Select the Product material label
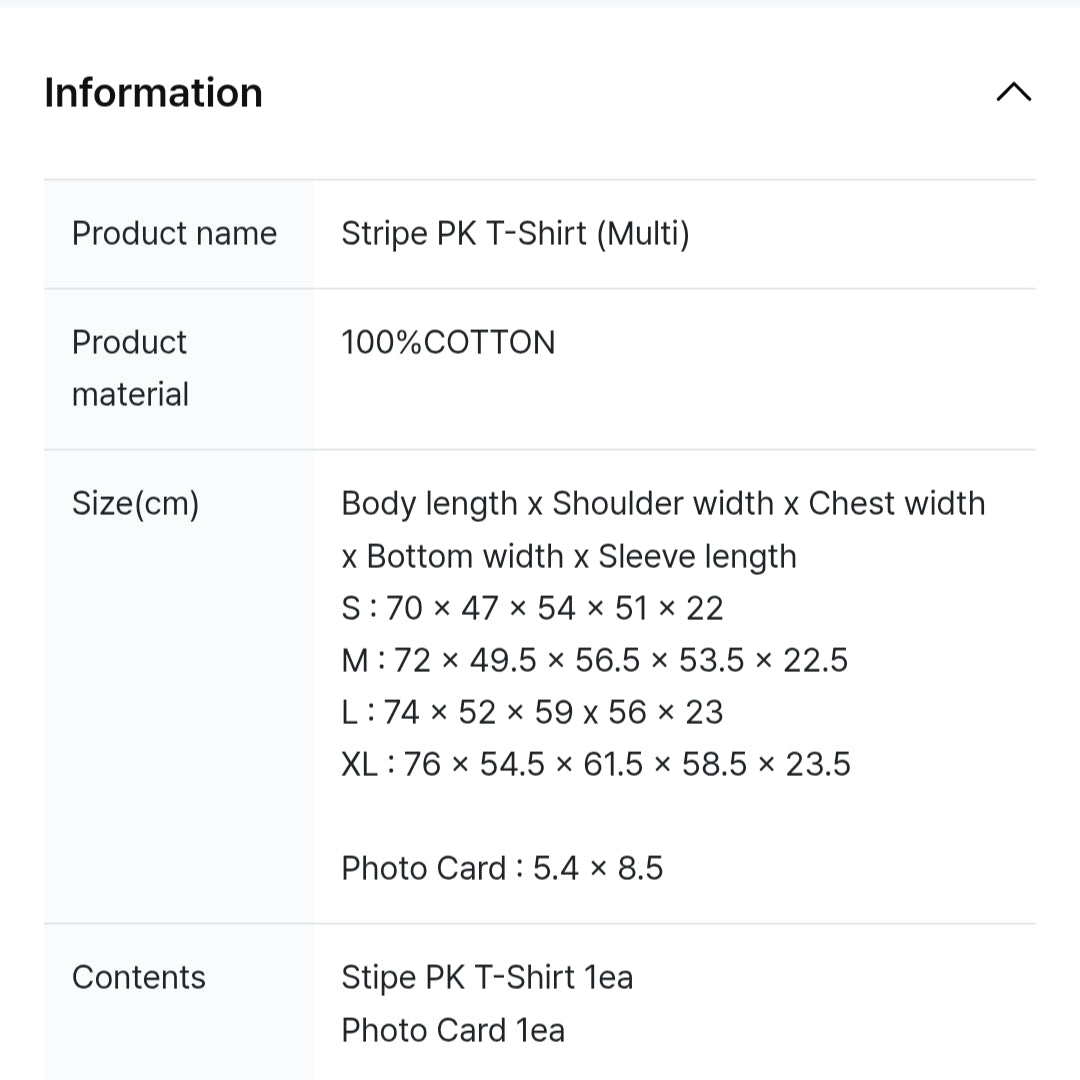The height and width of the screenshot is (1080, 1080). click(x=130, y=368)
